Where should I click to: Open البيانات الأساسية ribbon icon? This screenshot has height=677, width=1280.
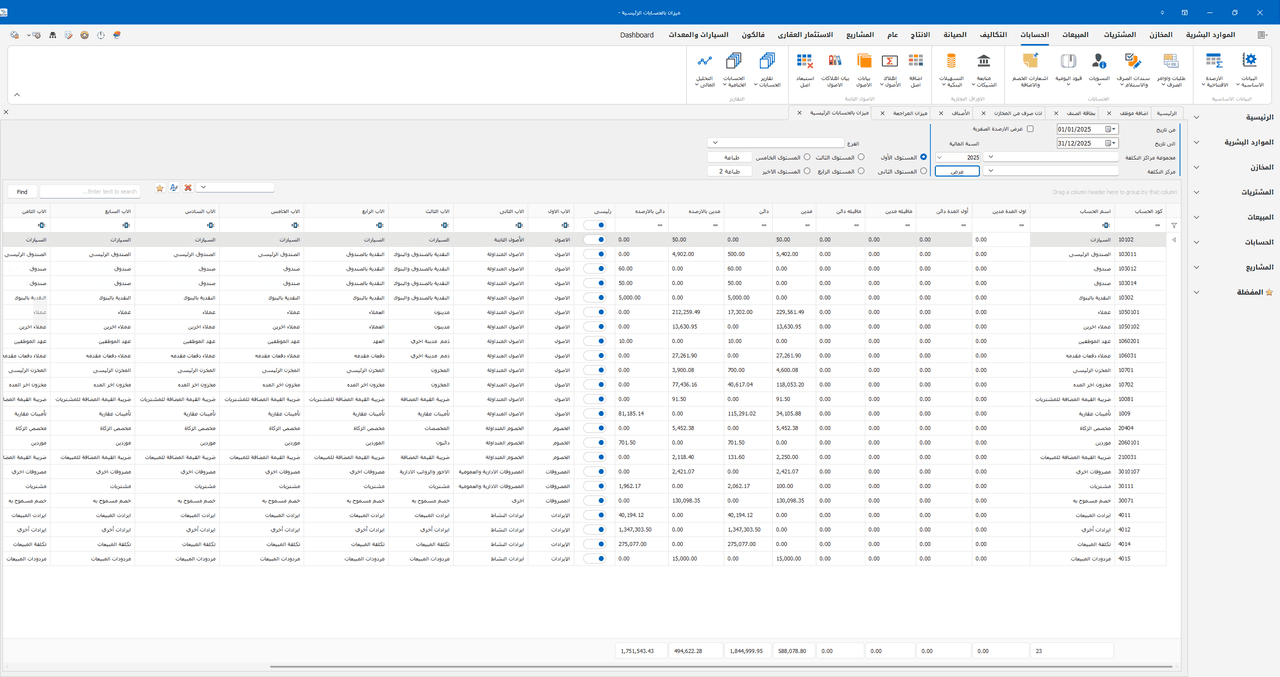pos(1251,70)
